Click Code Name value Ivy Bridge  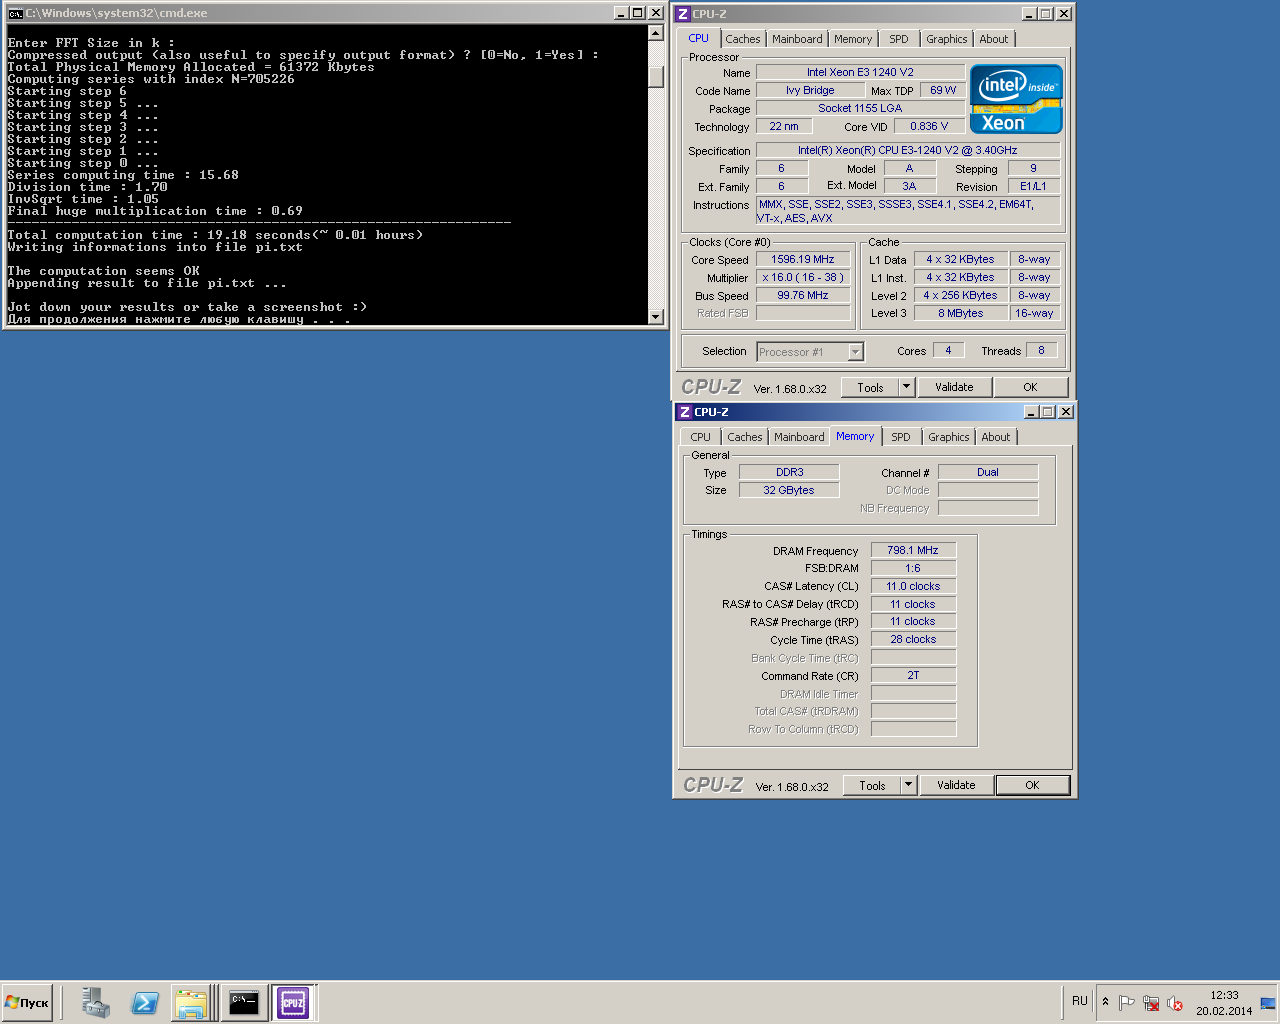point(810,90)
